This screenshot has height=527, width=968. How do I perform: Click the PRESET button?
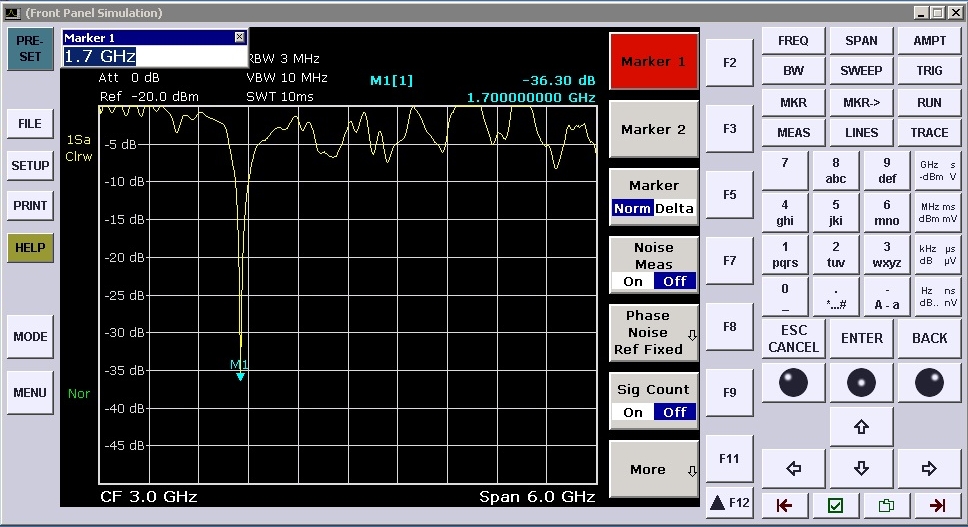click(x=30, y=49)
